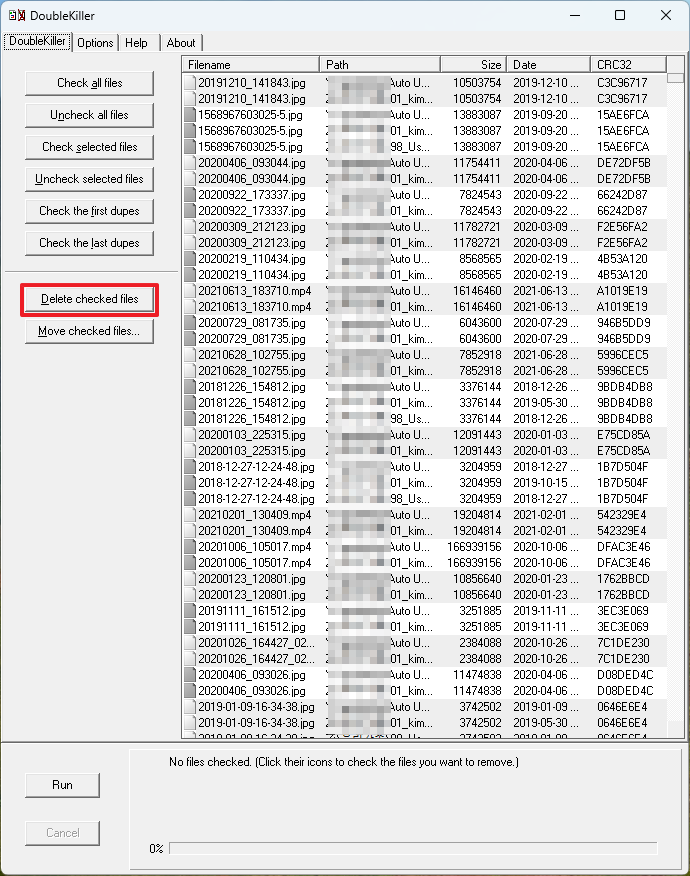Delete checked files

coord(89,299)
